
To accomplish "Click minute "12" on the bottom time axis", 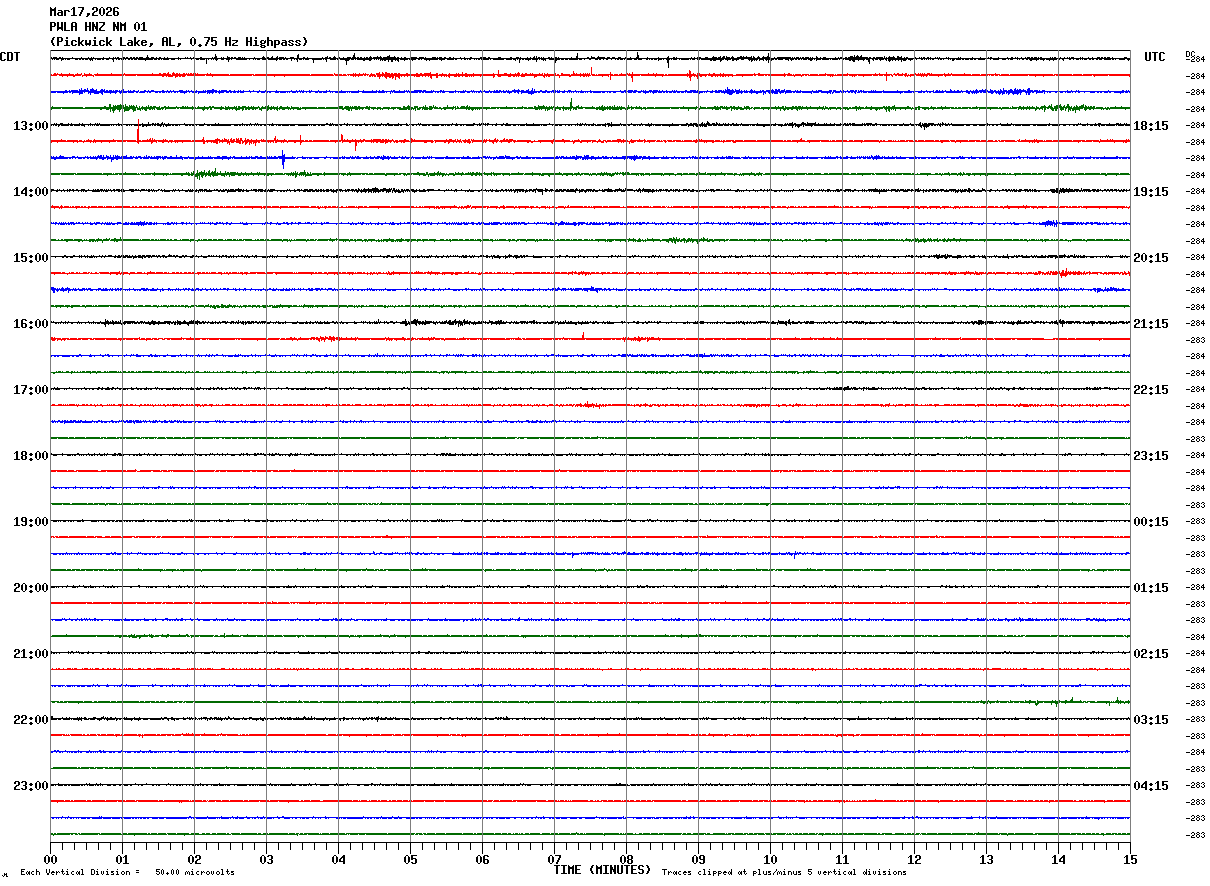I will point(914,859).
